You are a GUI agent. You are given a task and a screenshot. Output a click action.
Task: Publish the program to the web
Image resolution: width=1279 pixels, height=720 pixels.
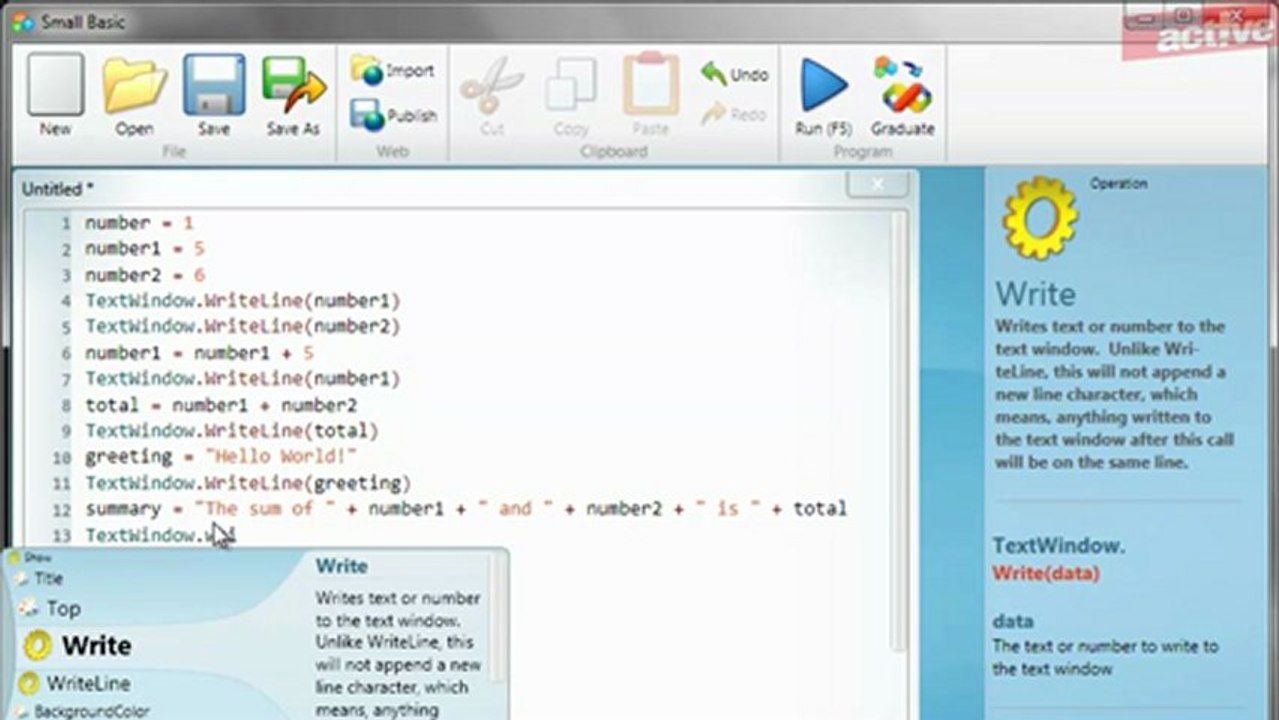click(x=393, y=115)
